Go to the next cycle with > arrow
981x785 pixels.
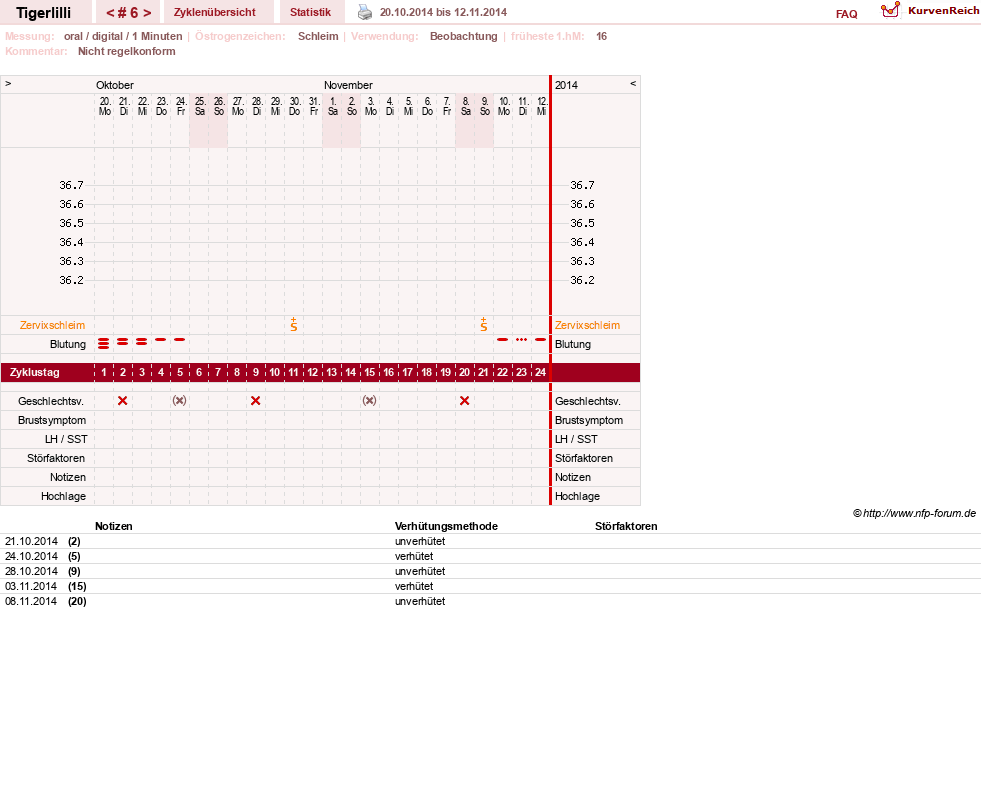pyautogui.click(x=147, y=13)
